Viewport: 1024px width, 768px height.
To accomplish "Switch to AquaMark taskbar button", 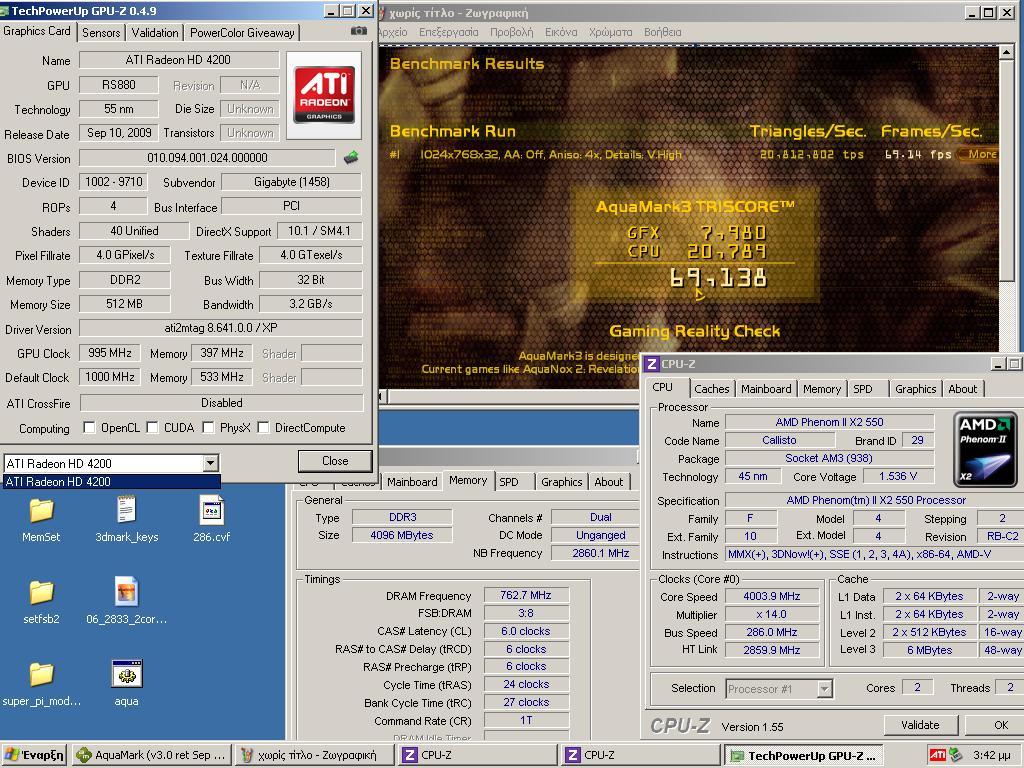I will [x=151, y=755].
